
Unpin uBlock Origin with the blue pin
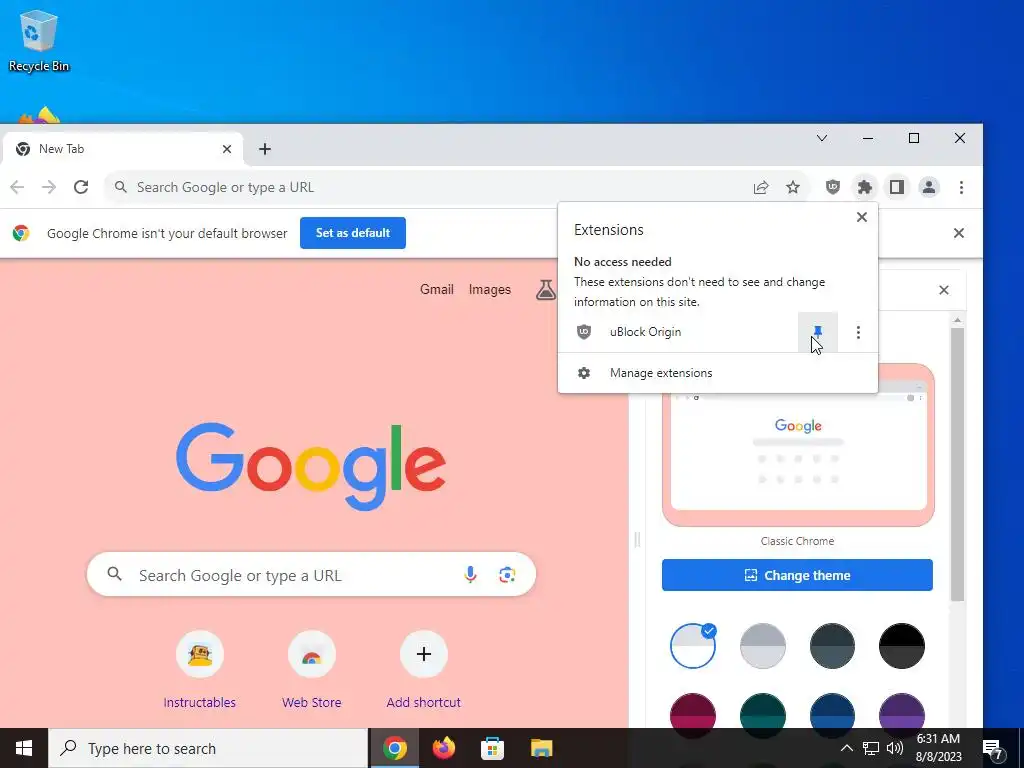click(x=818, y=332)
